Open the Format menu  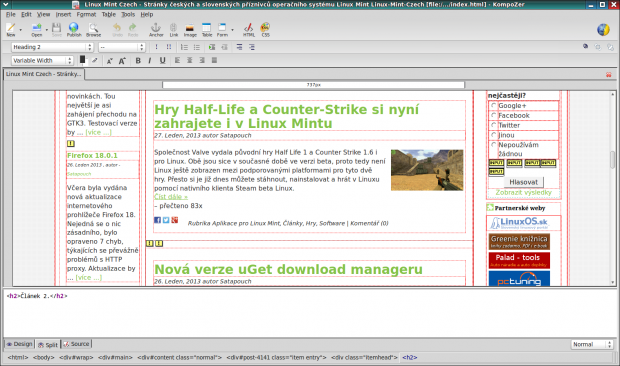(x=86, y=14)
